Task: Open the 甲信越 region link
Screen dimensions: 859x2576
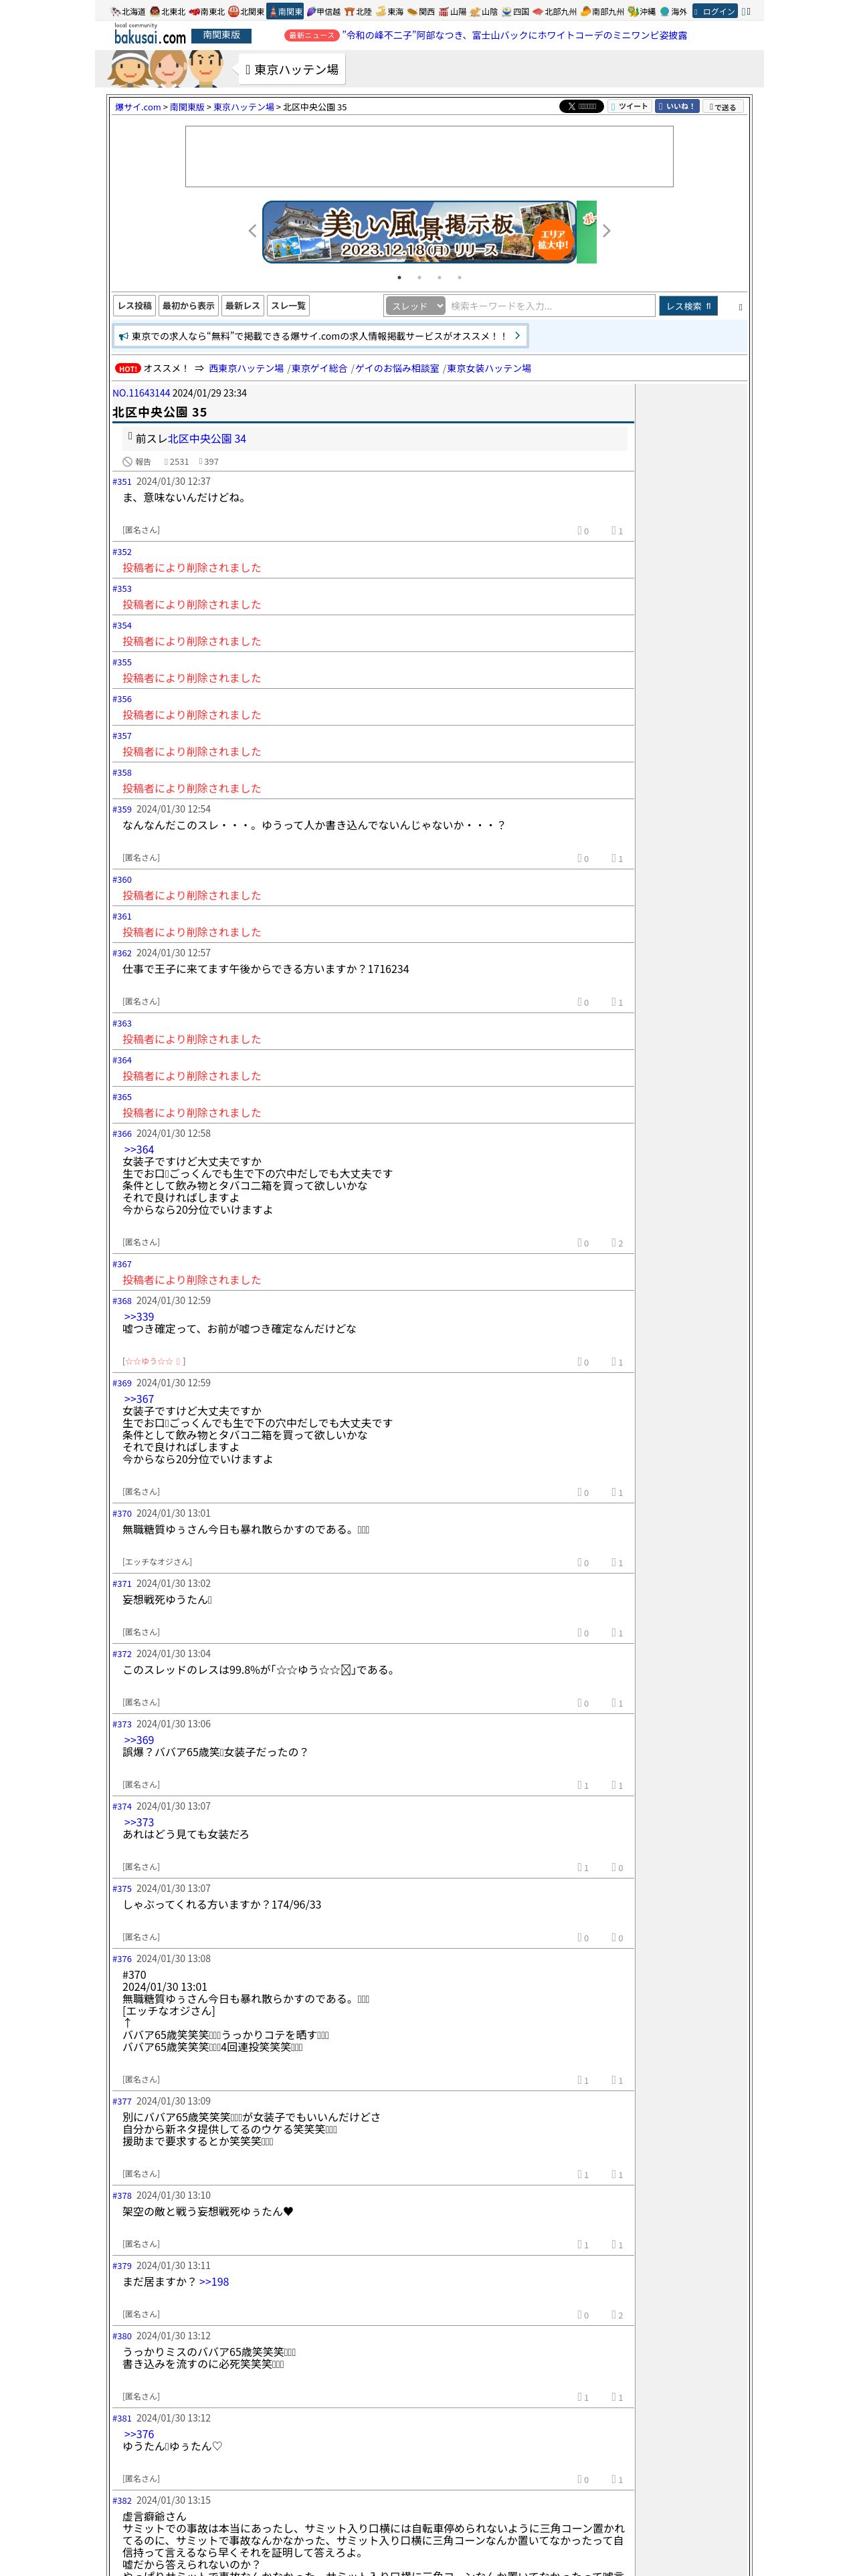Action: point(323,12)
